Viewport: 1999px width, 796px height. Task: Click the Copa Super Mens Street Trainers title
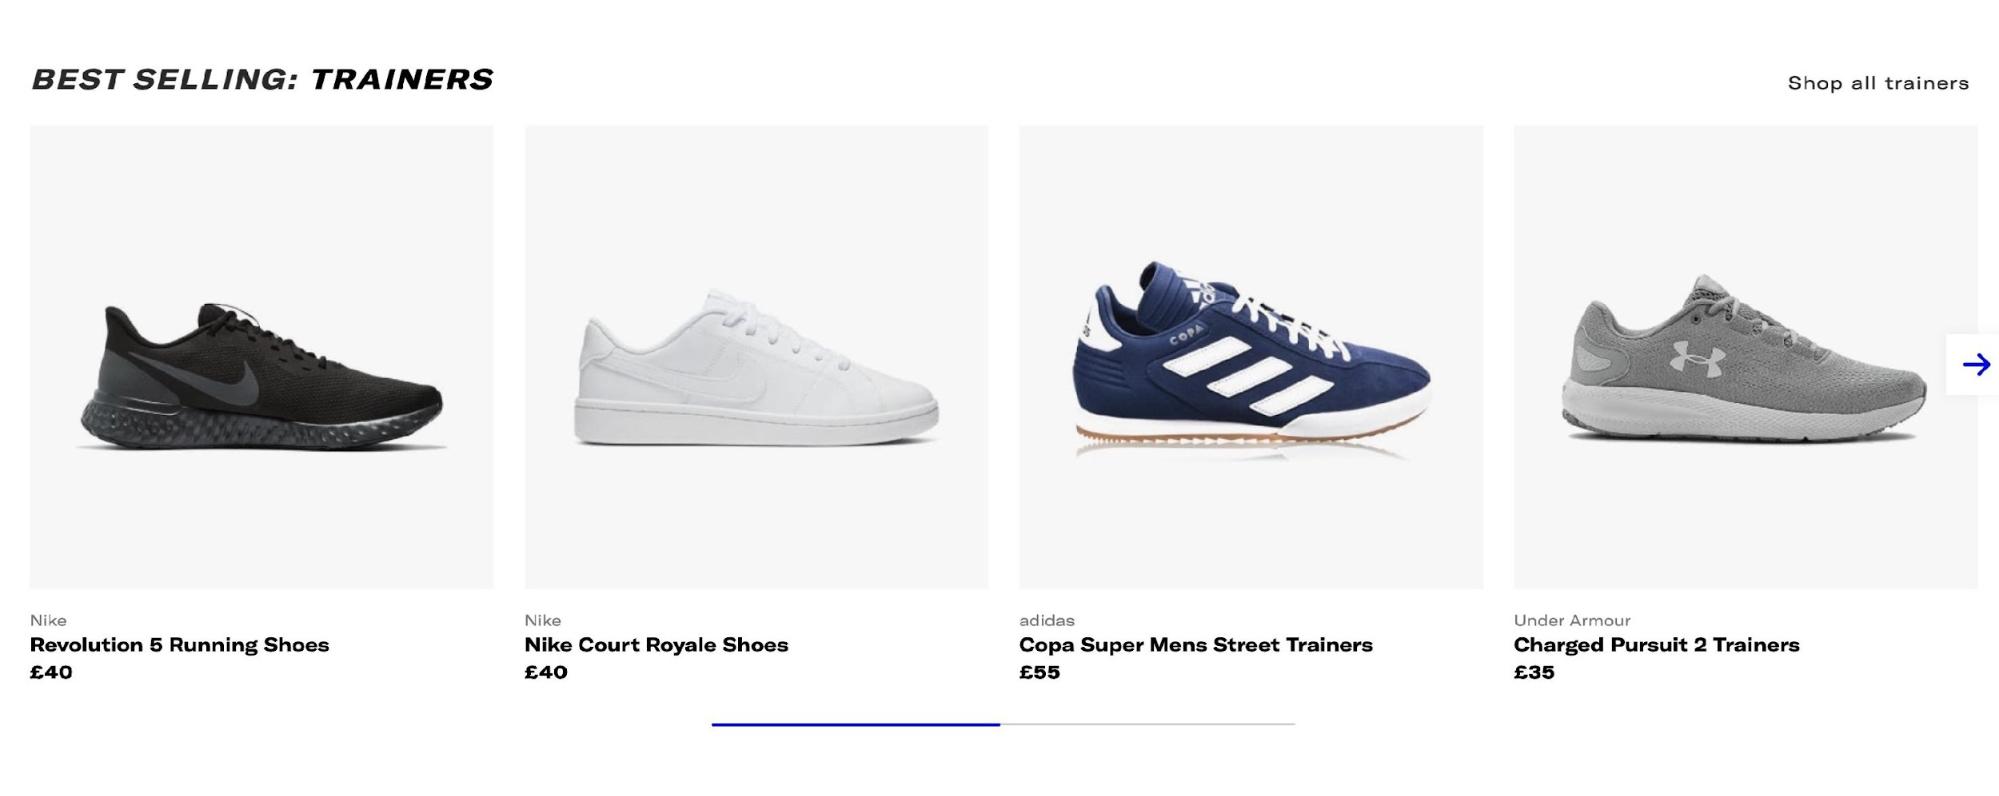pos(1195,645)
